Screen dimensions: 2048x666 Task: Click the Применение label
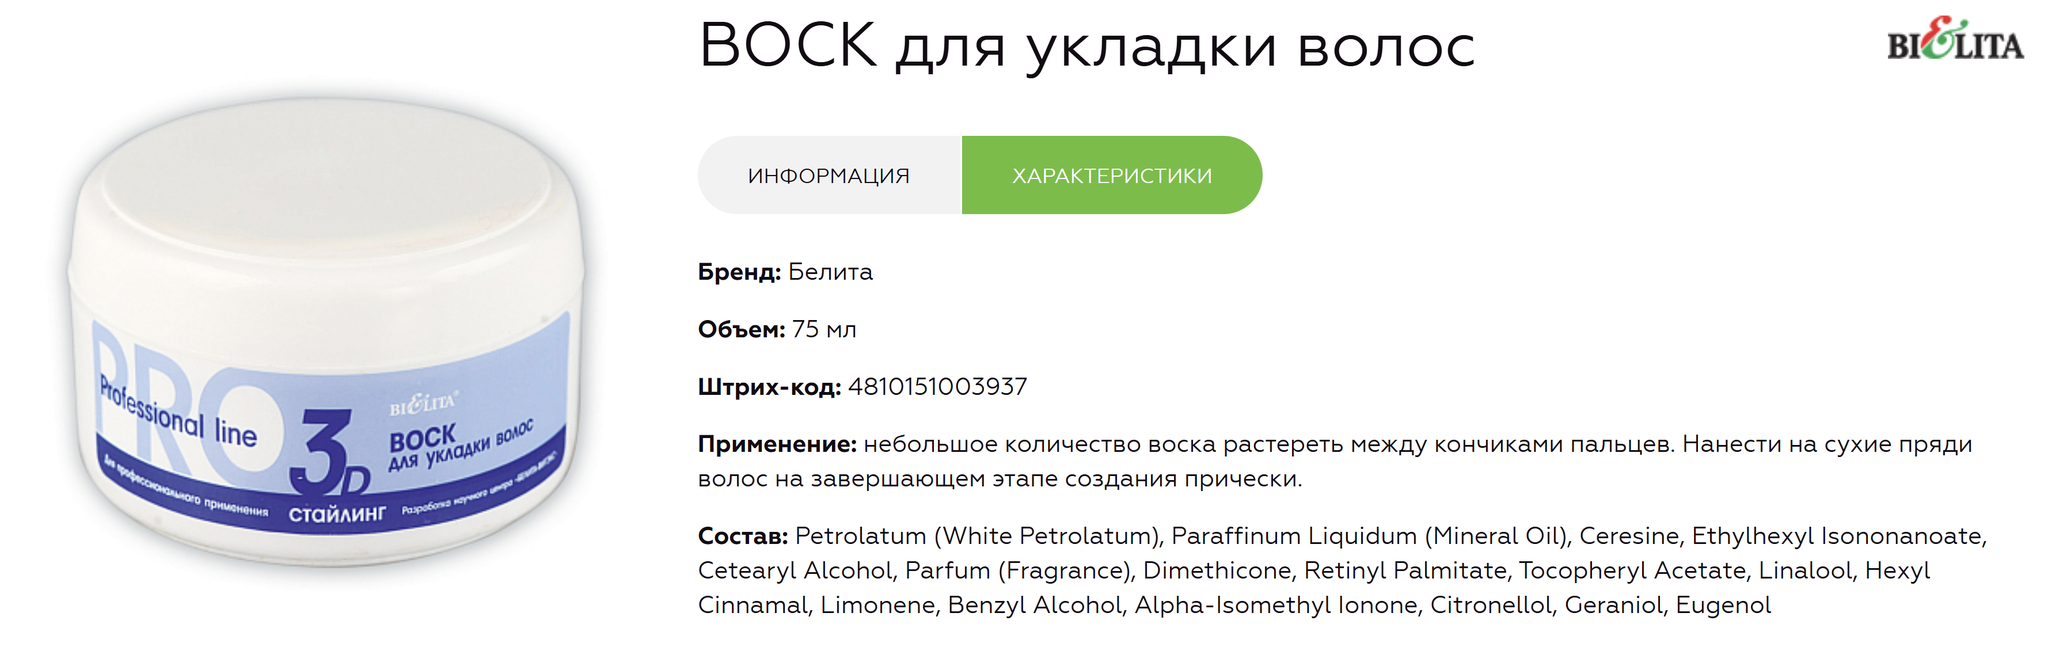777,444
